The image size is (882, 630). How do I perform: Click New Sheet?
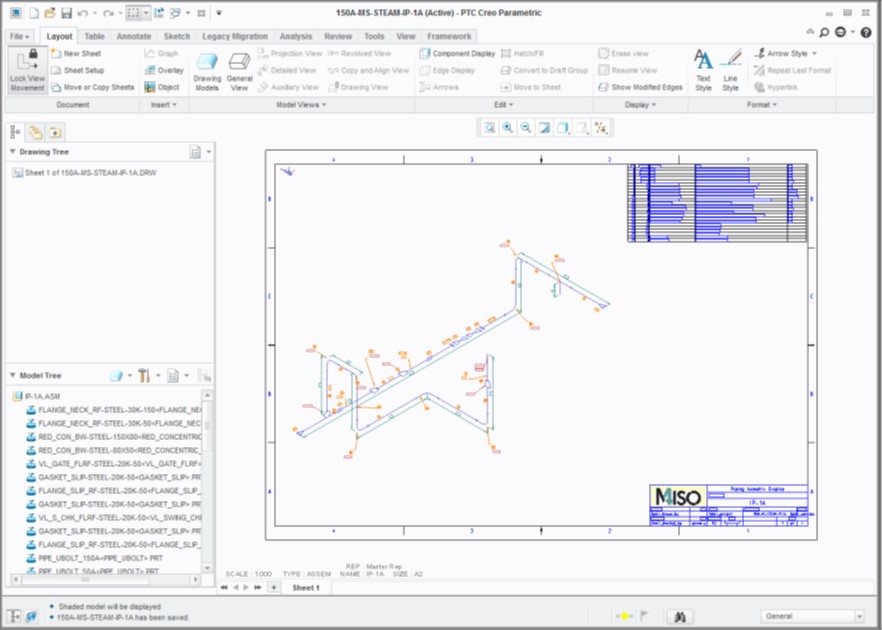click(x=76, y=53)
